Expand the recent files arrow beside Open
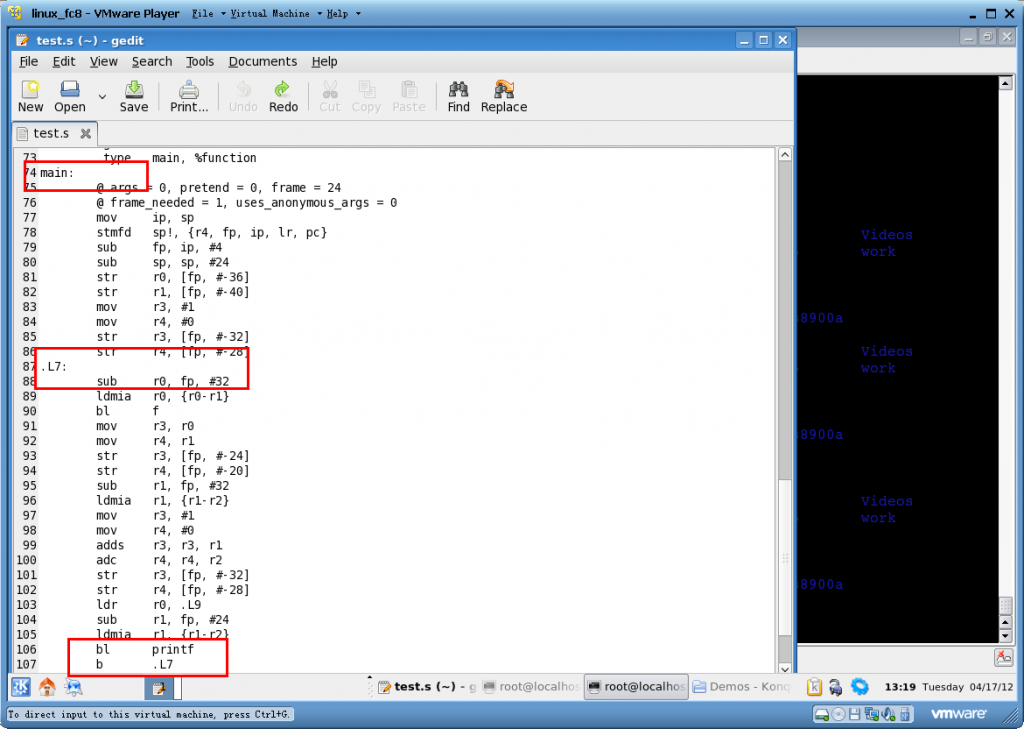Viewport: 1024px width, 729px height. [102, 96]
